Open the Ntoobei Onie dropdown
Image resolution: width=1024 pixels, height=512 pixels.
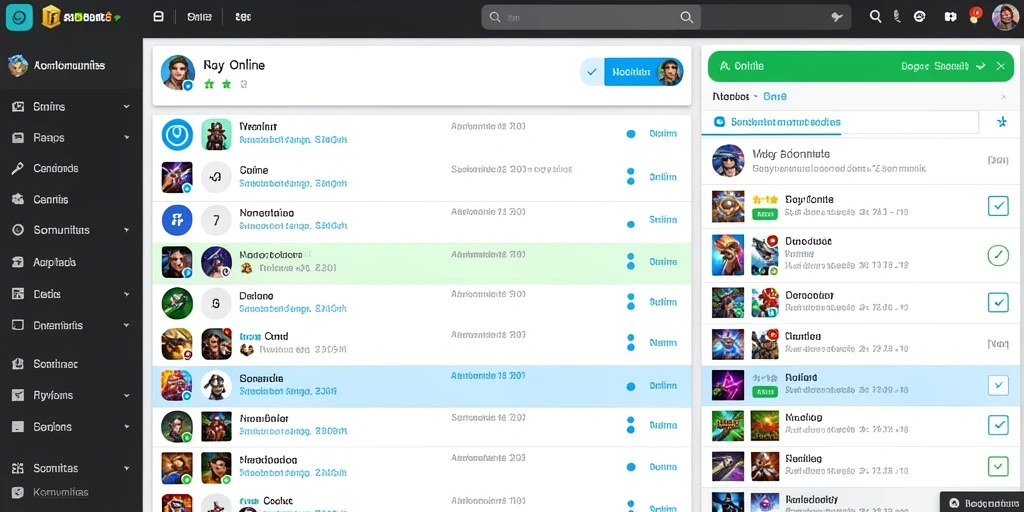750,96
